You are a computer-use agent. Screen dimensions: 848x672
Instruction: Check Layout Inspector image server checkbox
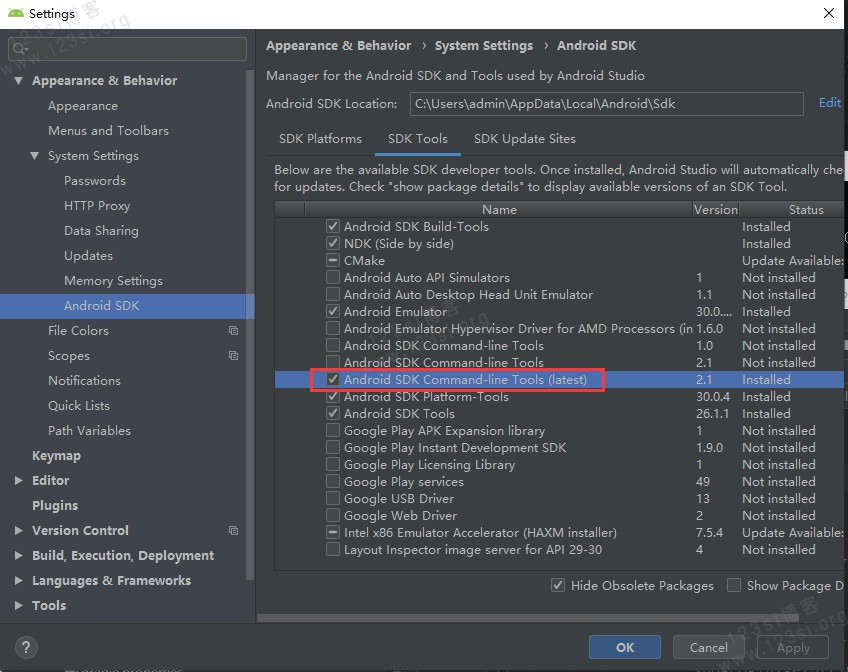click(333, 549)
